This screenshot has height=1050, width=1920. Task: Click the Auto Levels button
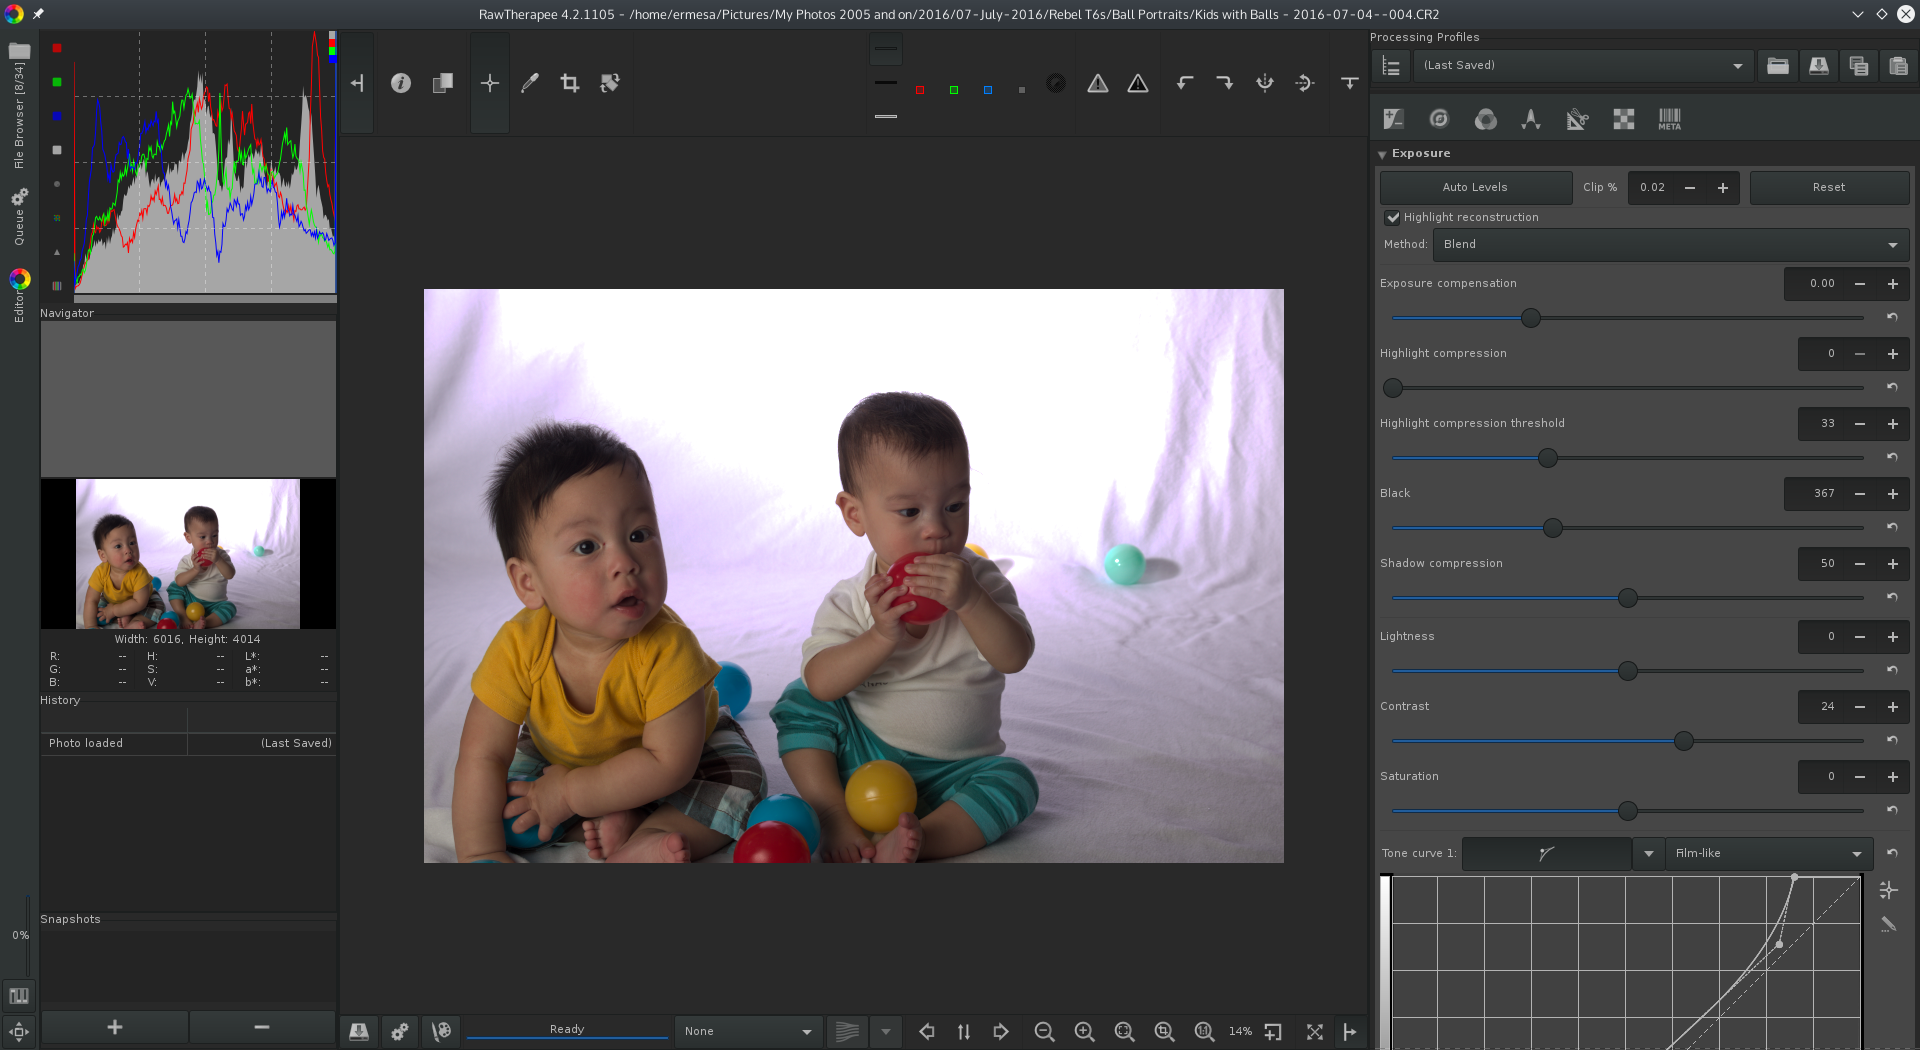tap(1475, 188)
